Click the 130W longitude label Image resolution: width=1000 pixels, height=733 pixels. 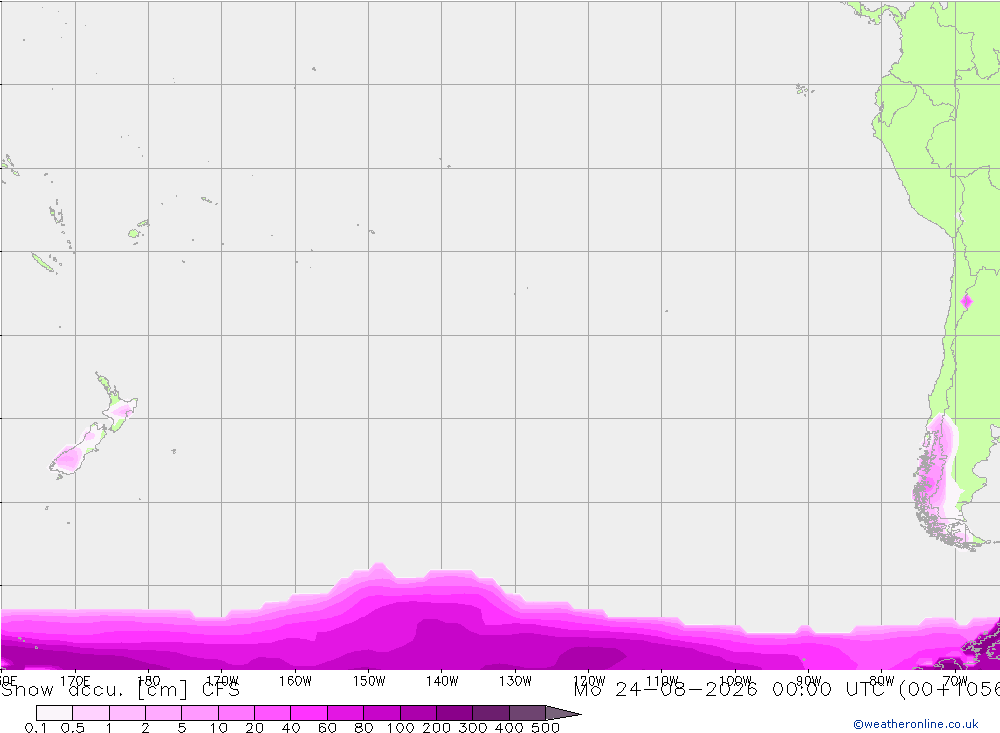click(x=515, y=681)
